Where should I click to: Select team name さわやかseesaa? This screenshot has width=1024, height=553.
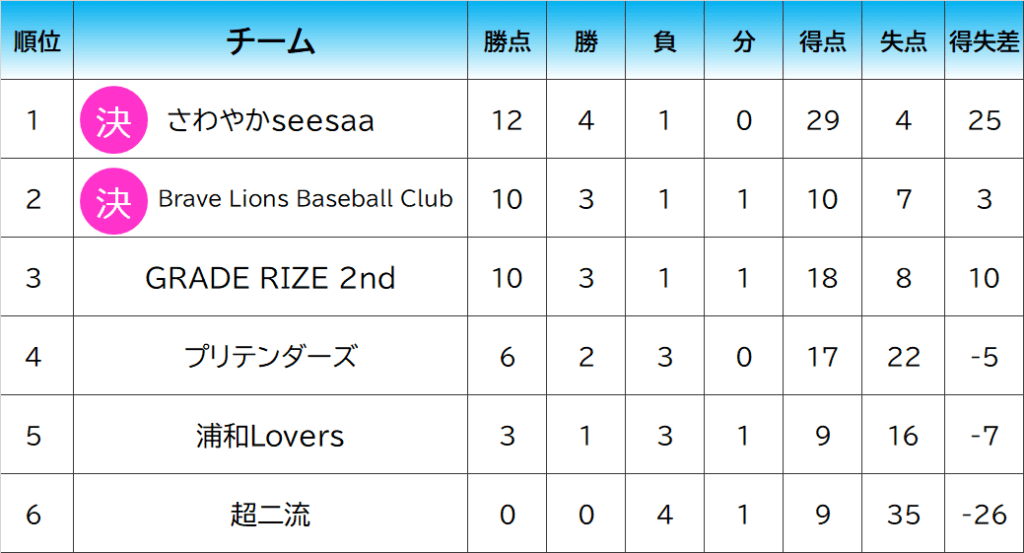point(270,120)
